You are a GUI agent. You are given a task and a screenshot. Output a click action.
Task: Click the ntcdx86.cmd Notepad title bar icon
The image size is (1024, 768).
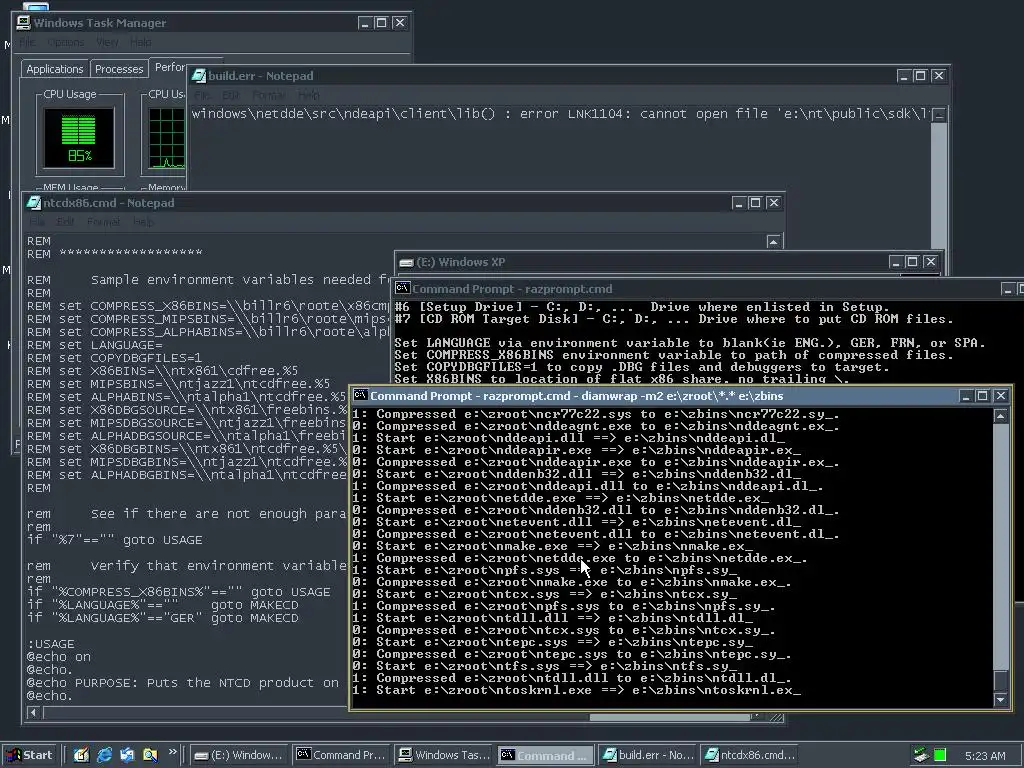click(33, 203)
